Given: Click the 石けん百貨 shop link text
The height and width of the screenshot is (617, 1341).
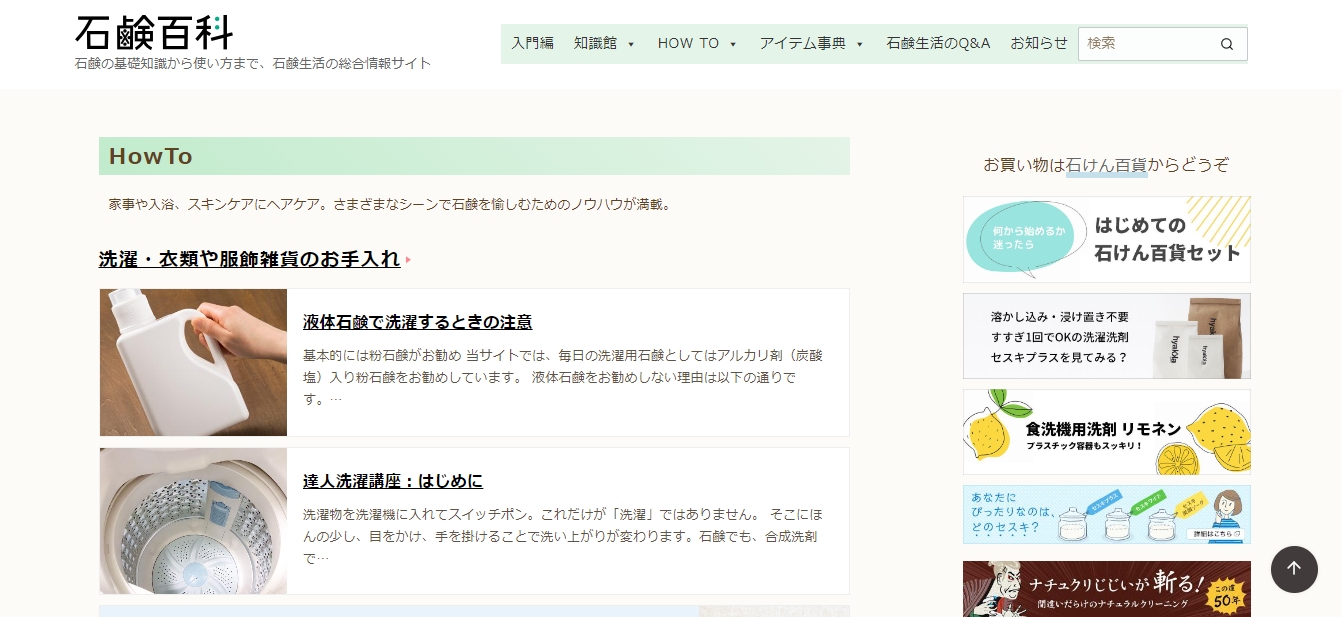Looking at the screenshot, I should point(1106,165).
